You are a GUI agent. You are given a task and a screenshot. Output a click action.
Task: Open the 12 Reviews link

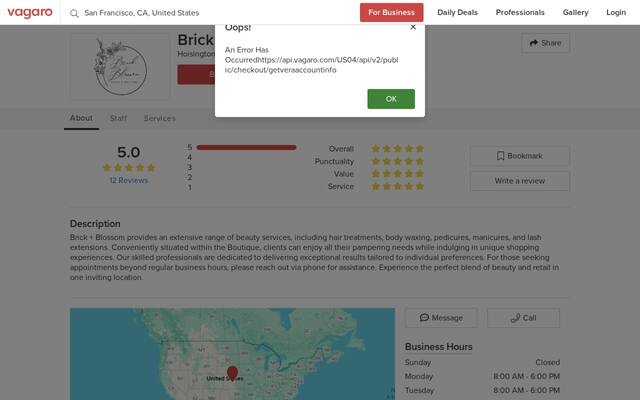129,180
